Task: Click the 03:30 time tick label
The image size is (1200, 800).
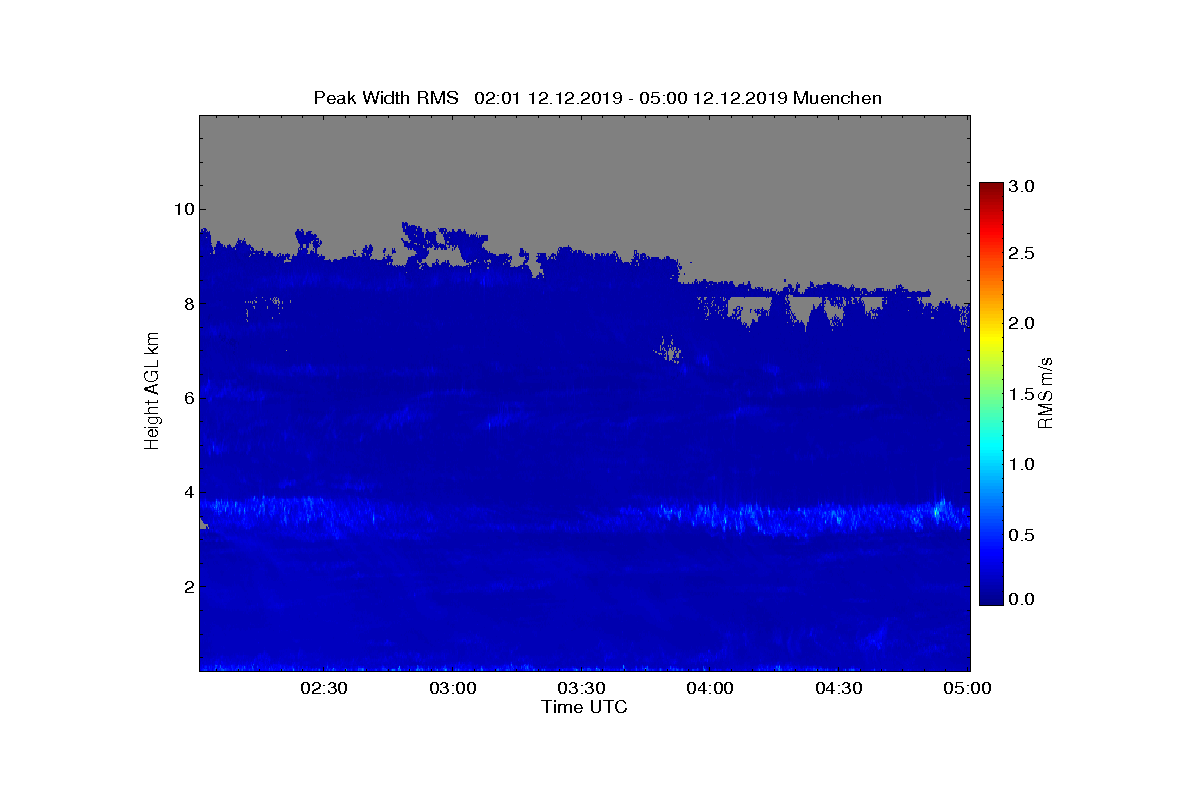Action: pos(581,689)
